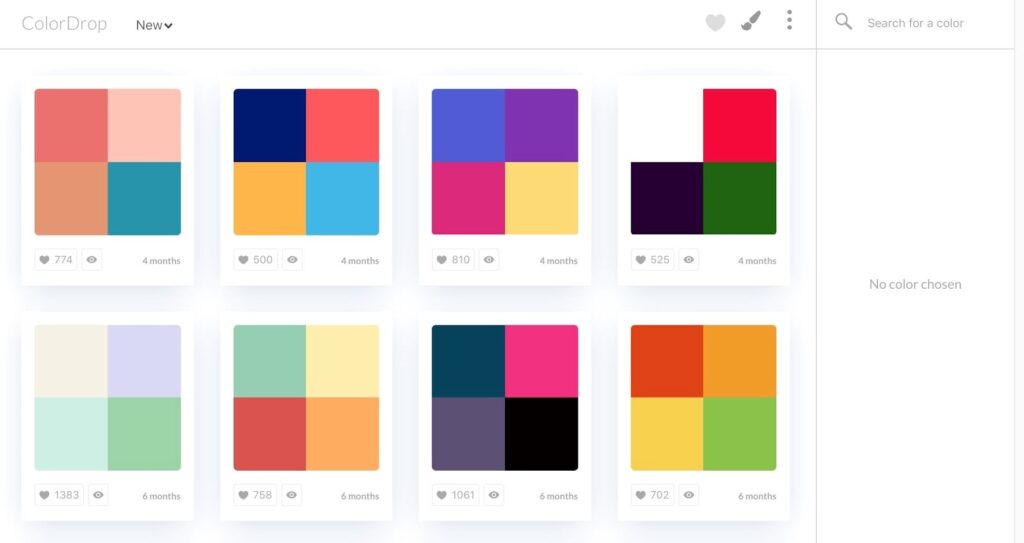Click the paintbrush icon in the header
1024x543 pixels.
tap(751, 21)
